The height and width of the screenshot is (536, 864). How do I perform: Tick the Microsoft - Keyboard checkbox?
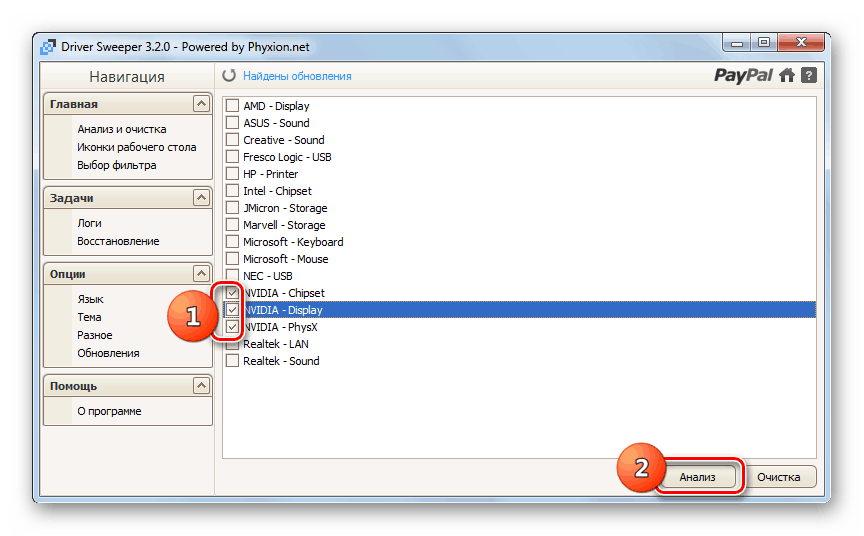tap(233, 242)
